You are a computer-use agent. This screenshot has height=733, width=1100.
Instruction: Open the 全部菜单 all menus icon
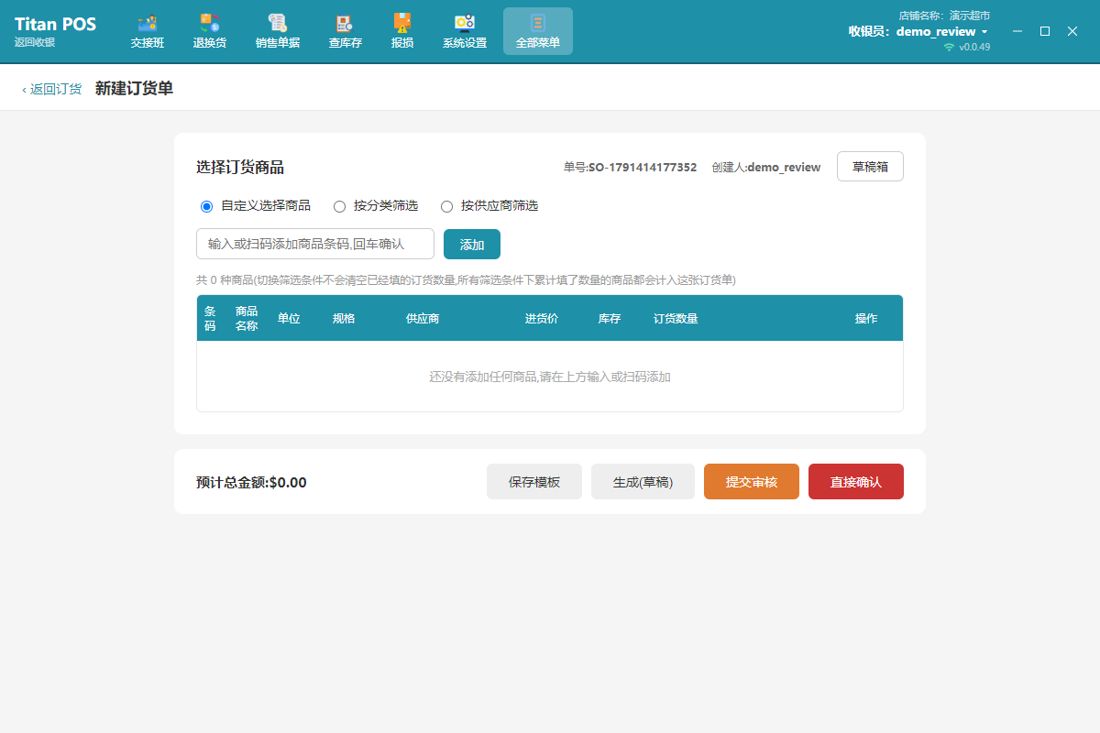(x=538, y=32)
